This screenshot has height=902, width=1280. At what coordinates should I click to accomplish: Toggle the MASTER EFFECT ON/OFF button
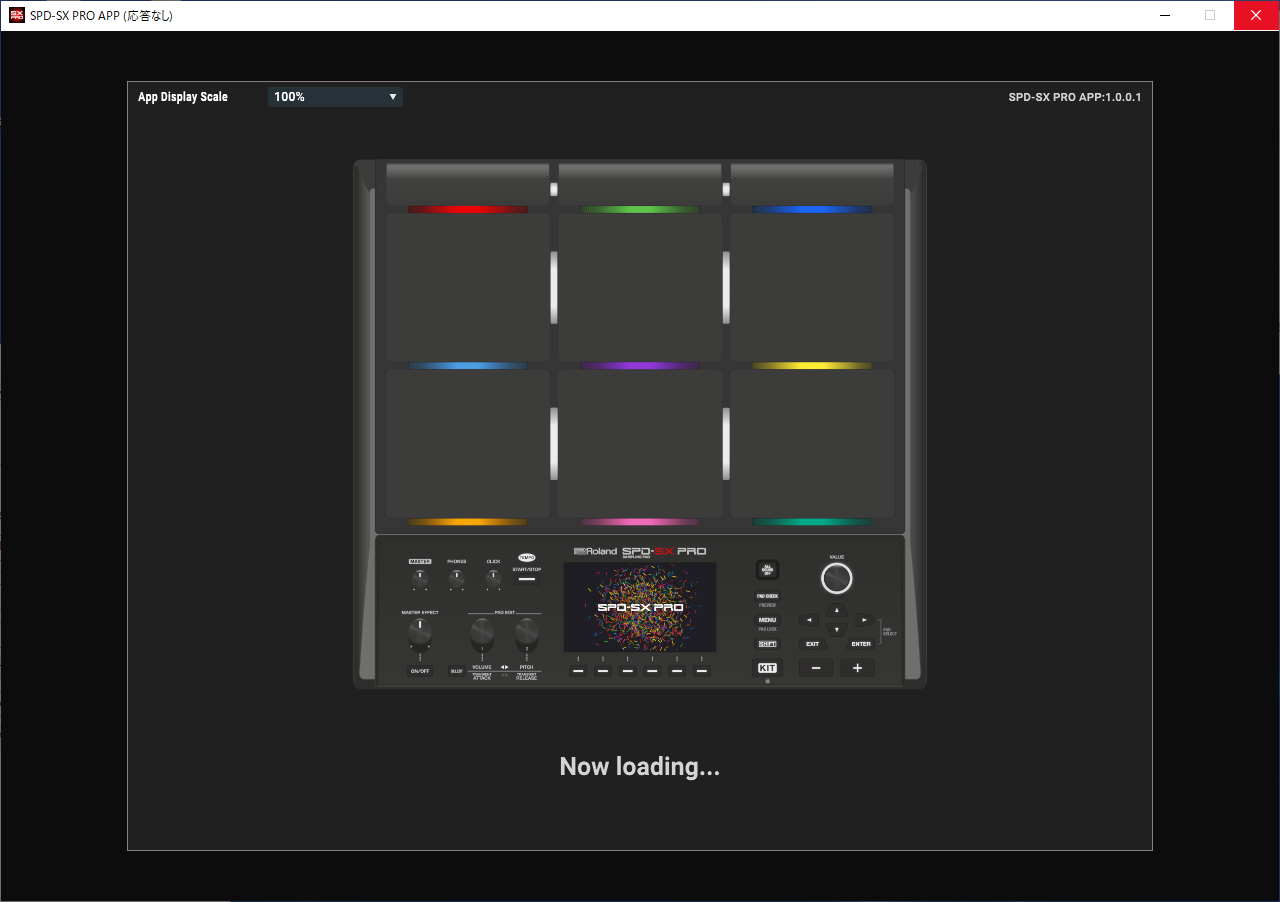point(420,671)
